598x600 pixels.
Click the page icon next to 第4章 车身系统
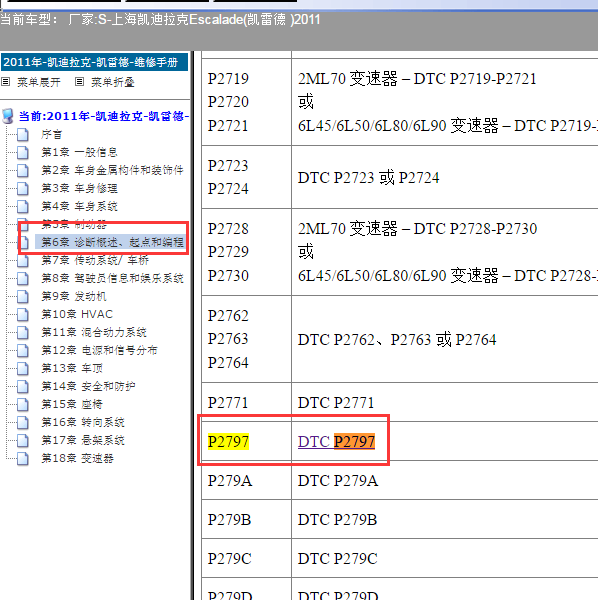click(23, 206)
